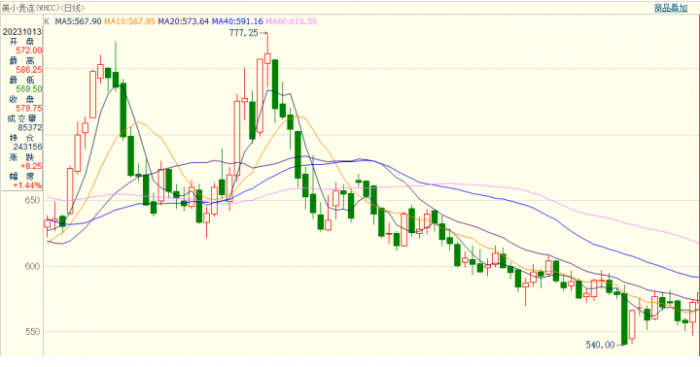This screenshot has height=367, width=700.
Task: Click the 最高 value 586.25
Action: [29, 70]
